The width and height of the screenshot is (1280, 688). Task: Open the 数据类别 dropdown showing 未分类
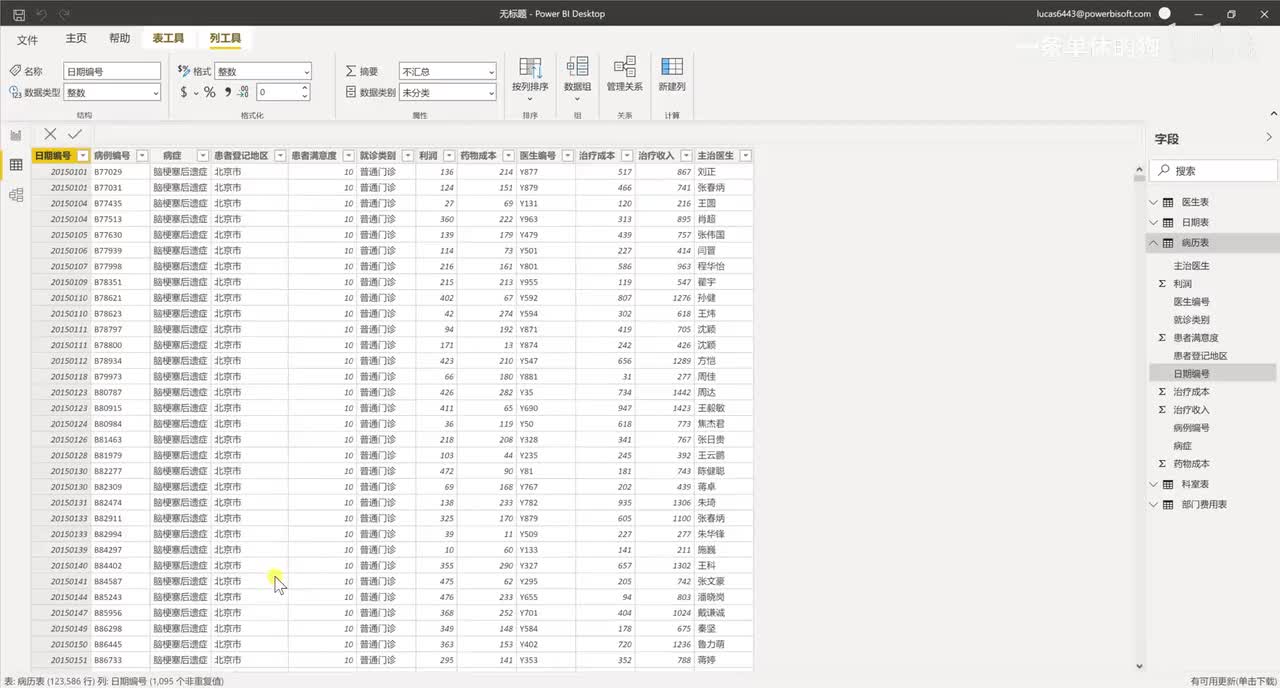click(447, 92)
